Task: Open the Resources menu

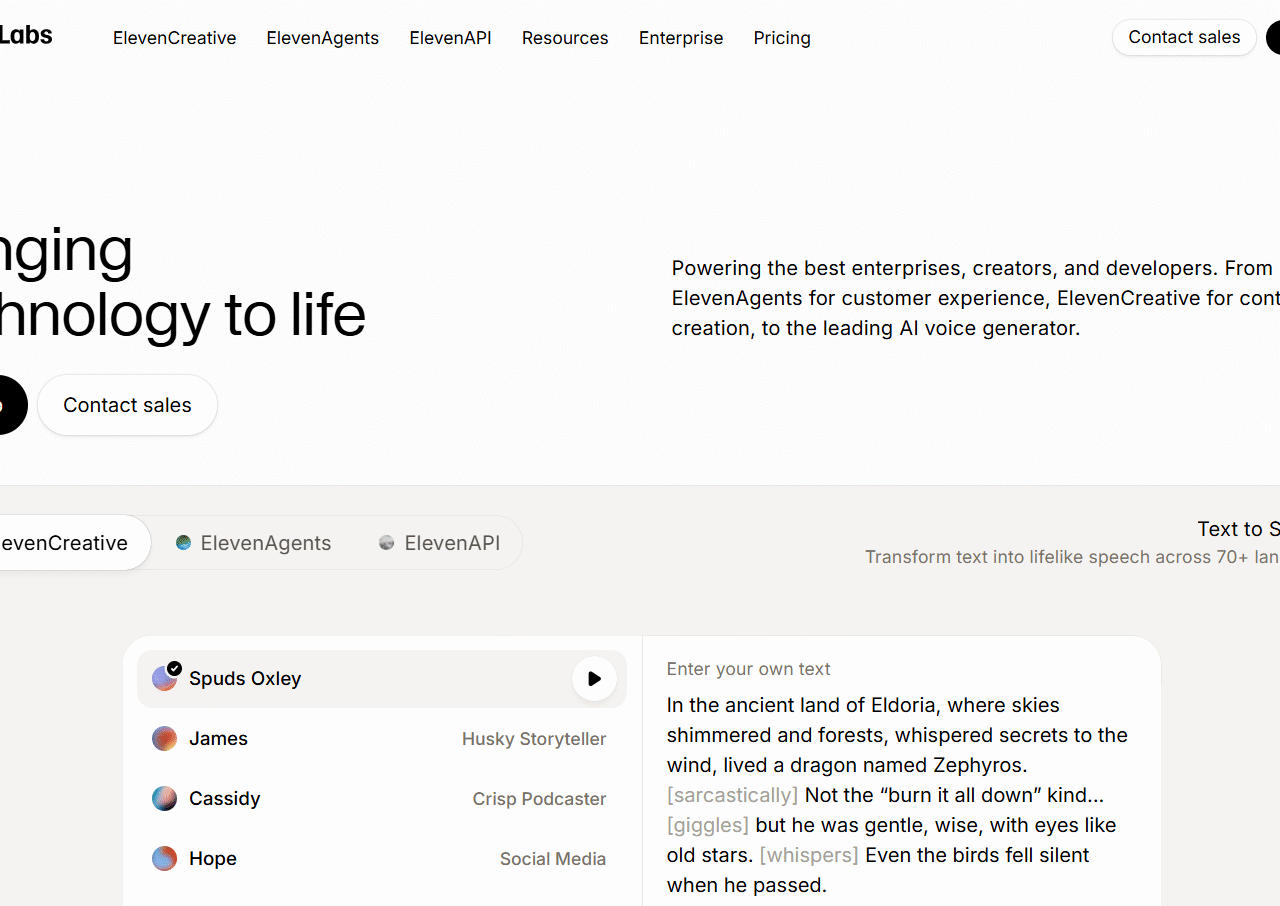Action: click(564, 37)
